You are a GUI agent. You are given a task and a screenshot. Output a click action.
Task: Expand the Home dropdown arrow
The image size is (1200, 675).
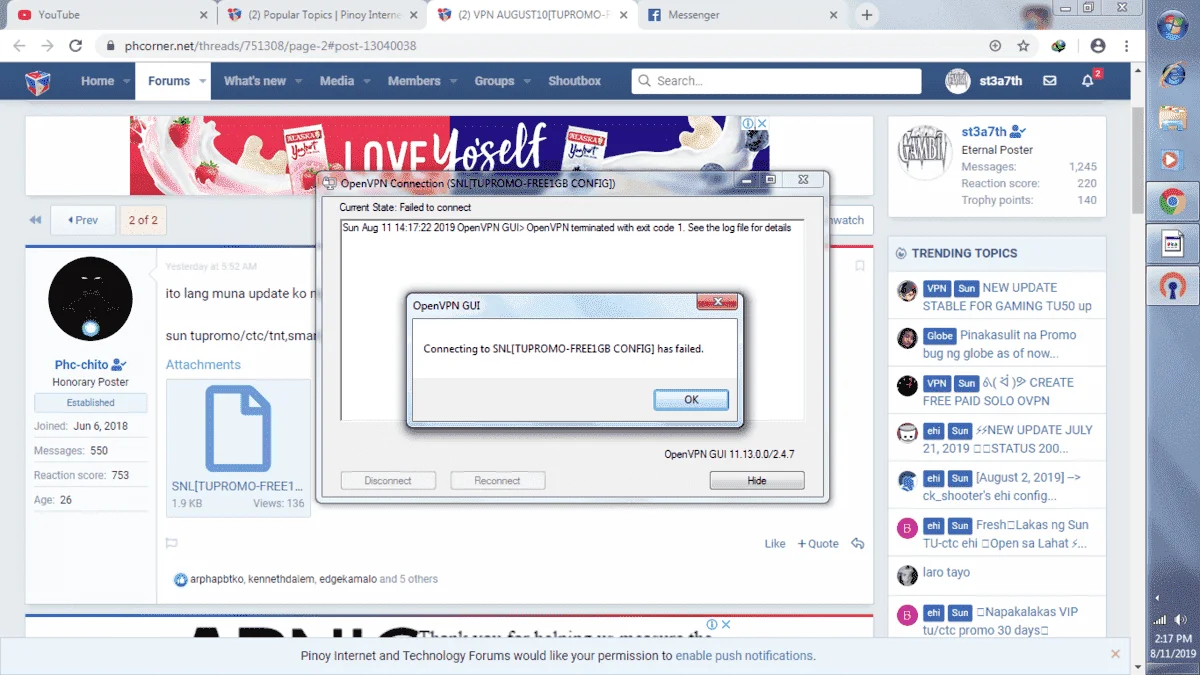127,82
